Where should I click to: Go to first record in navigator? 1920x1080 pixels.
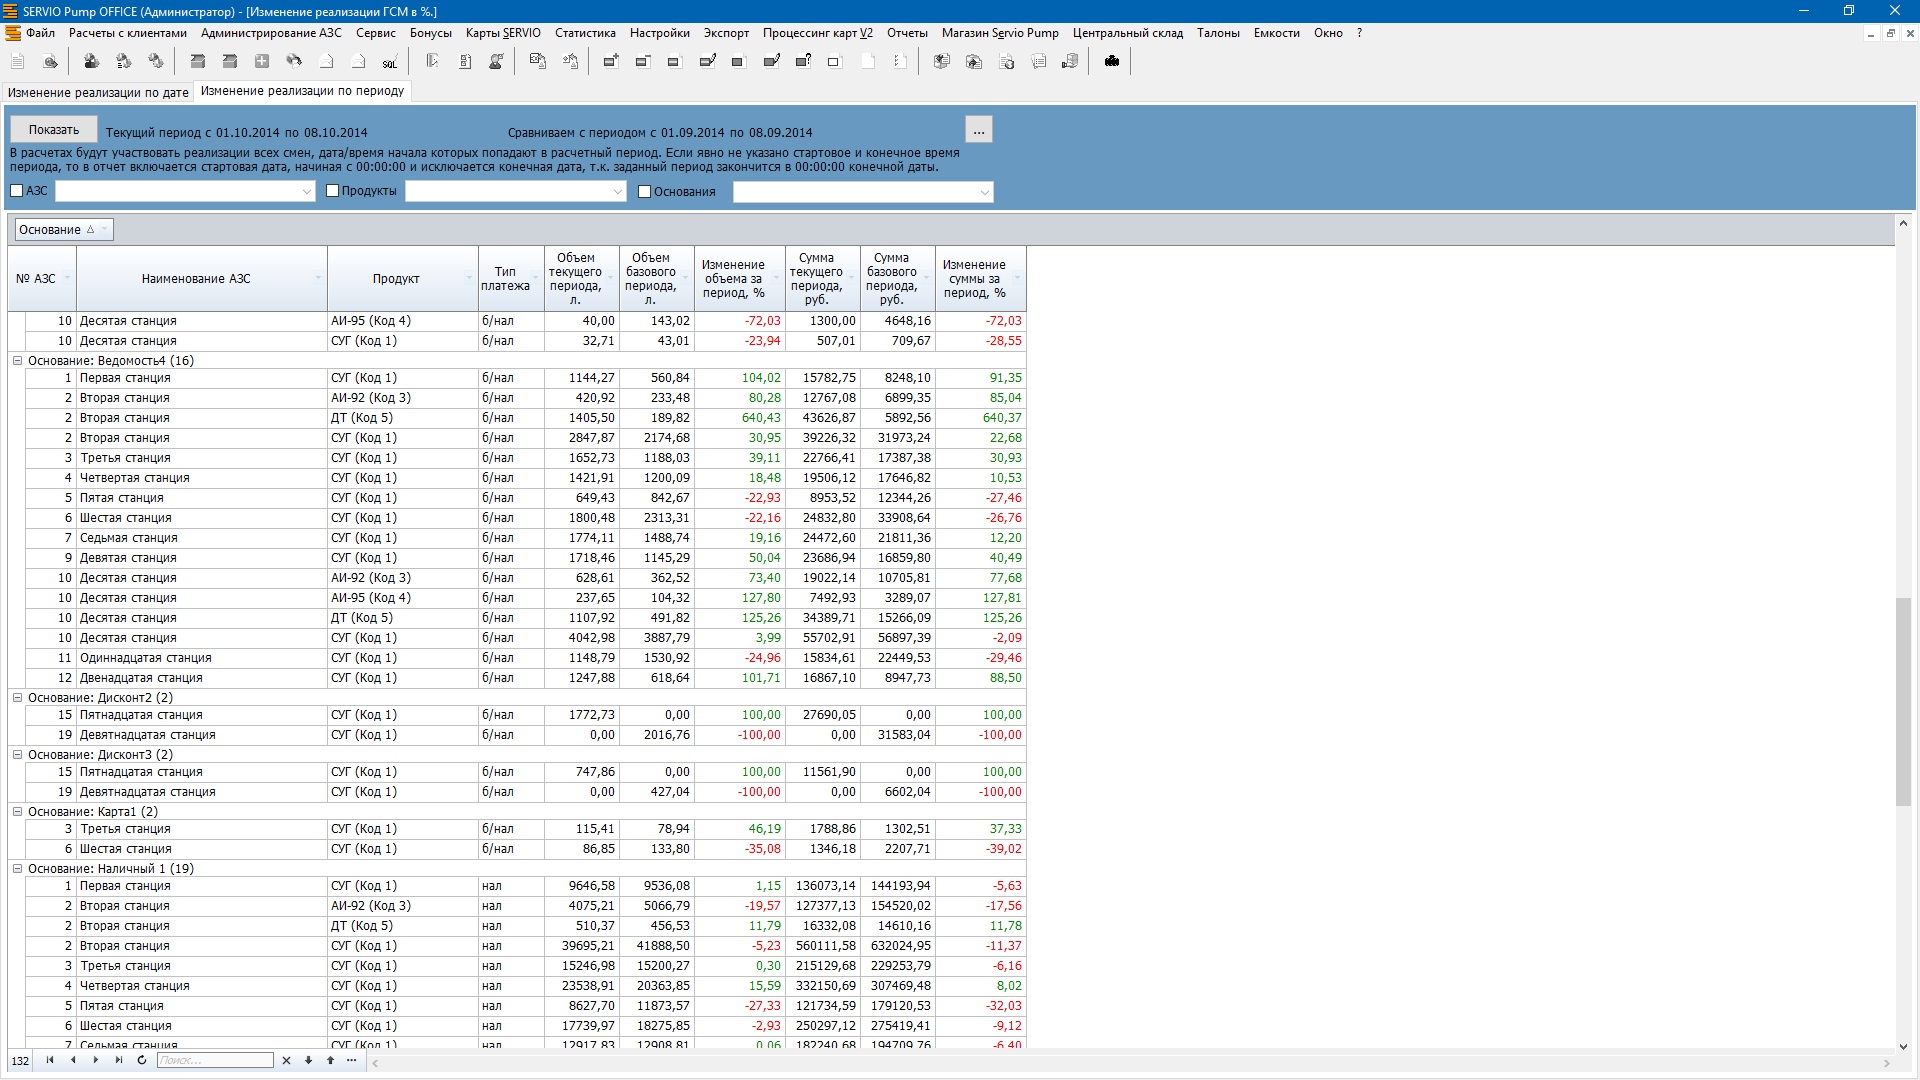pyautogui.click(x=50, y=1061)
